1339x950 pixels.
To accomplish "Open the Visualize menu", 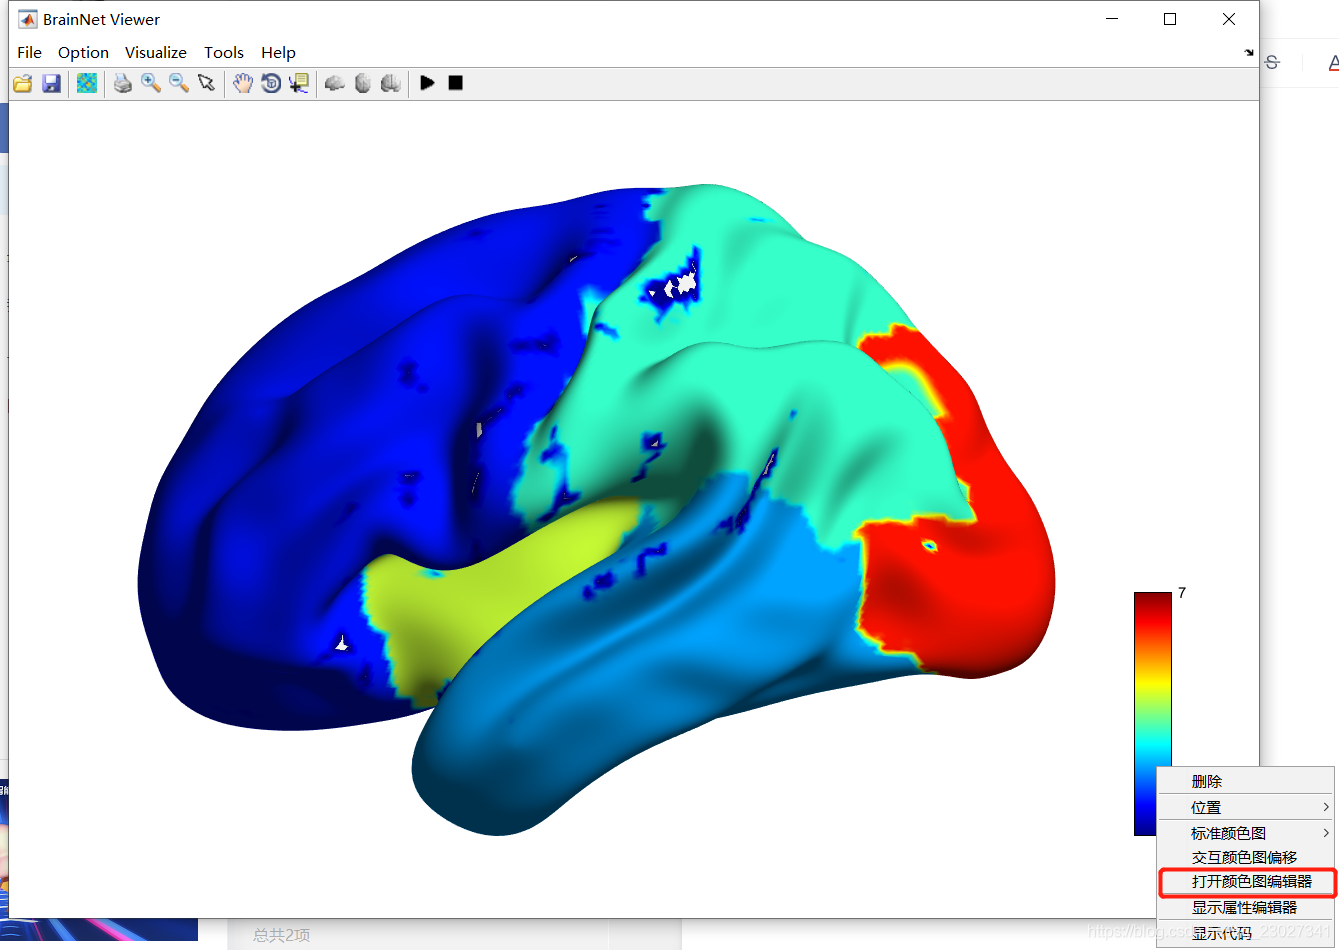I will tap(156, 52).
